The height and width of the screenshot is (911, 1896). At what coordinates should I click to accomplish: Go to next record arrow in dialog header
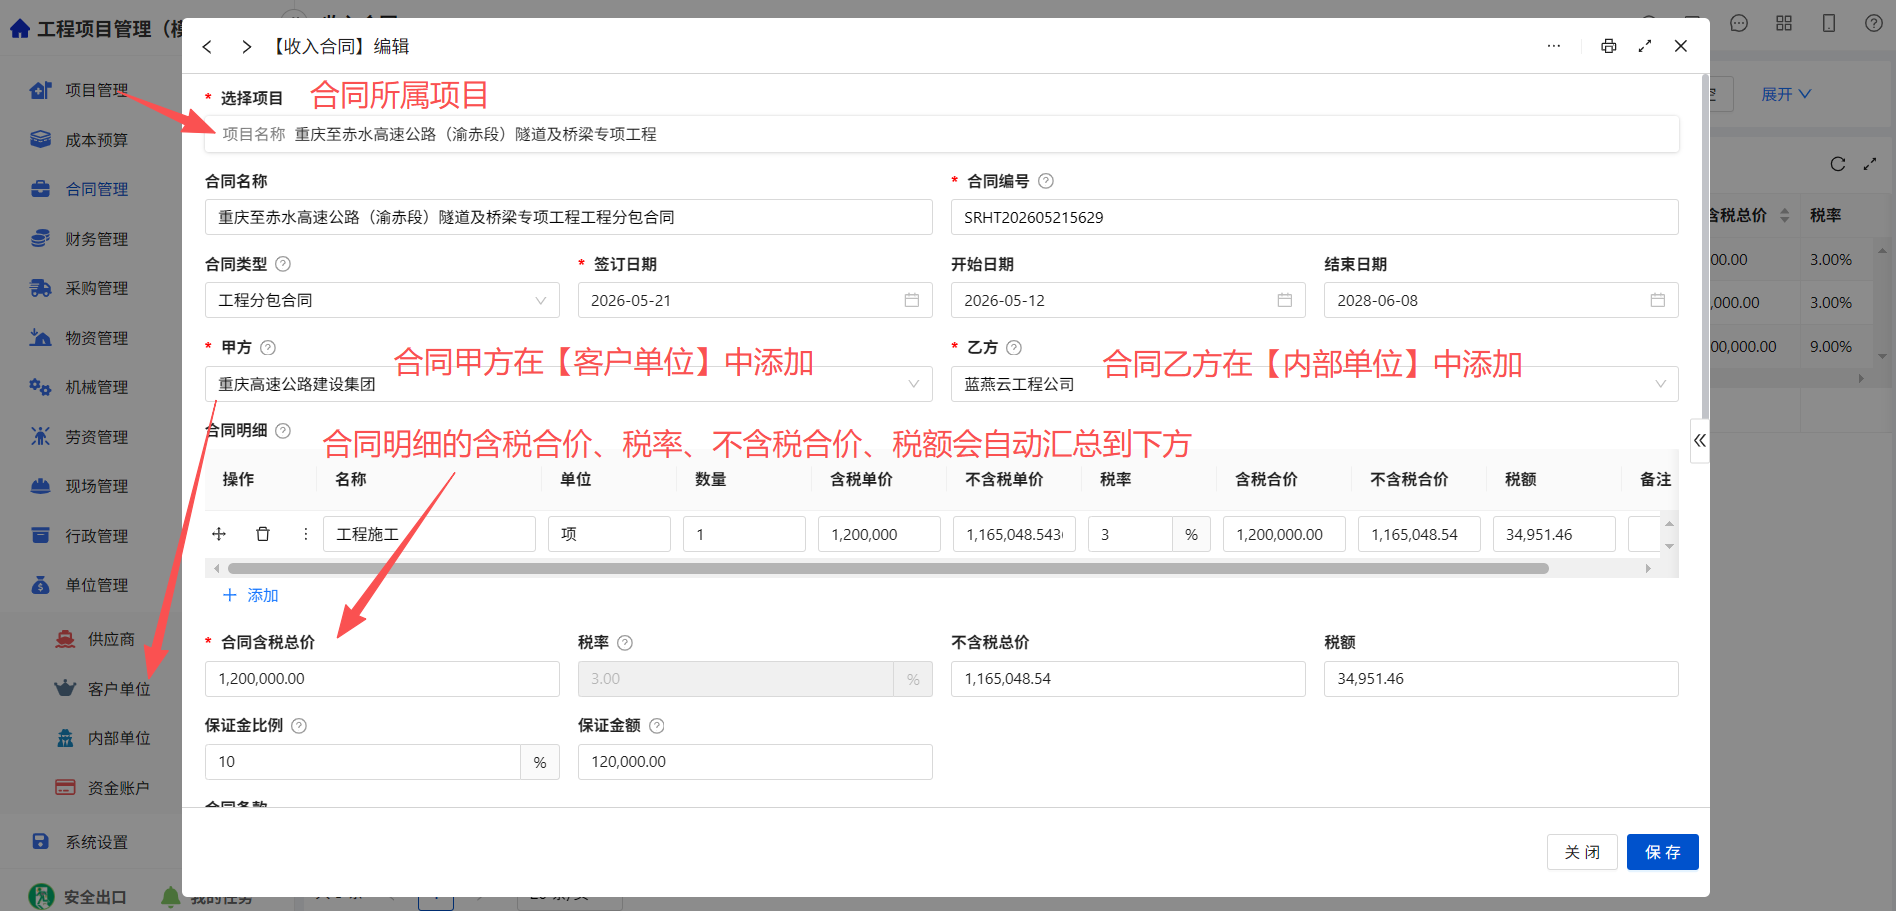(x=246, y=47)
